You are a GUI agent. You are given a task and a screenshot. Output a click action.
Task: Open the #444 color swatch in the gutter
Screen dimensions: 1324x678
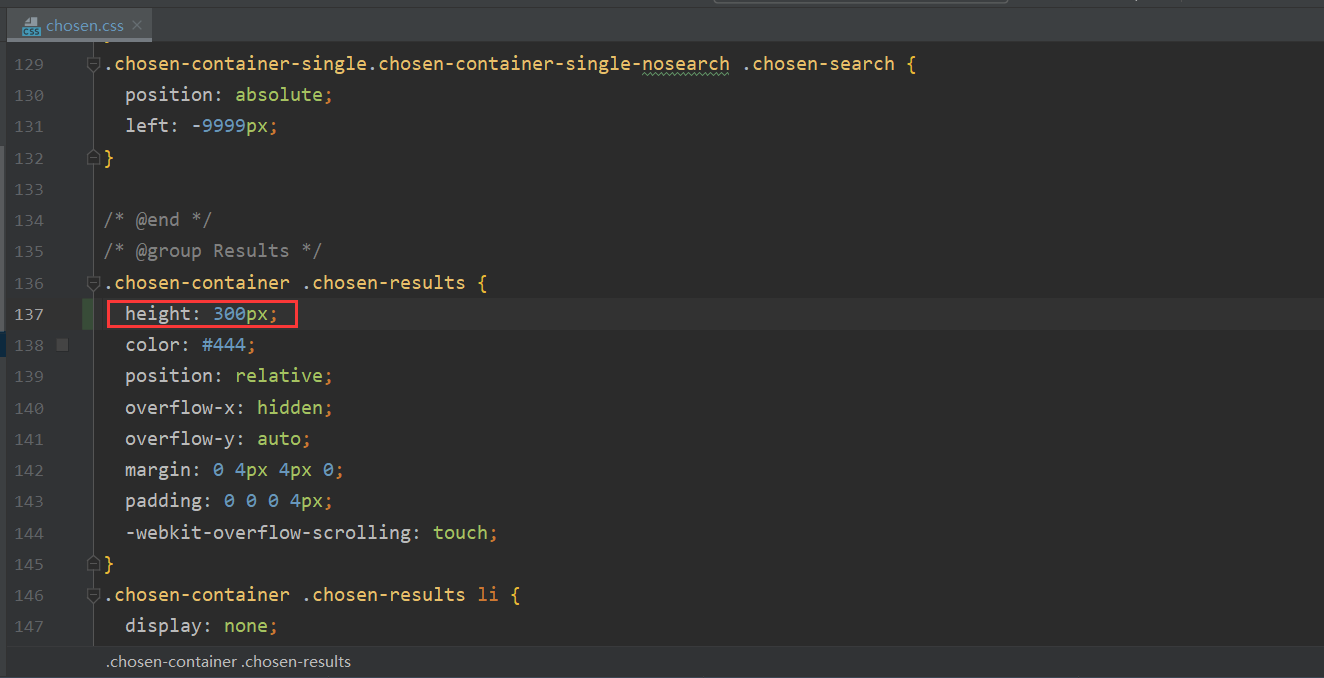(62, 345)
